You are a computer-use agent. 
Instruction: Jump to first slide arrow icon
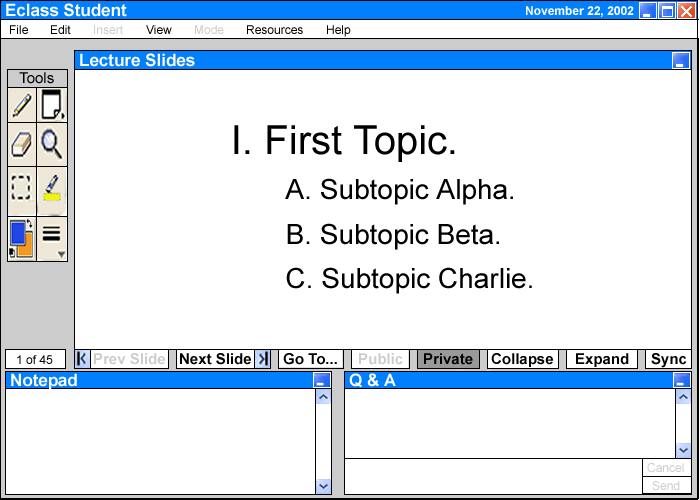82,359
